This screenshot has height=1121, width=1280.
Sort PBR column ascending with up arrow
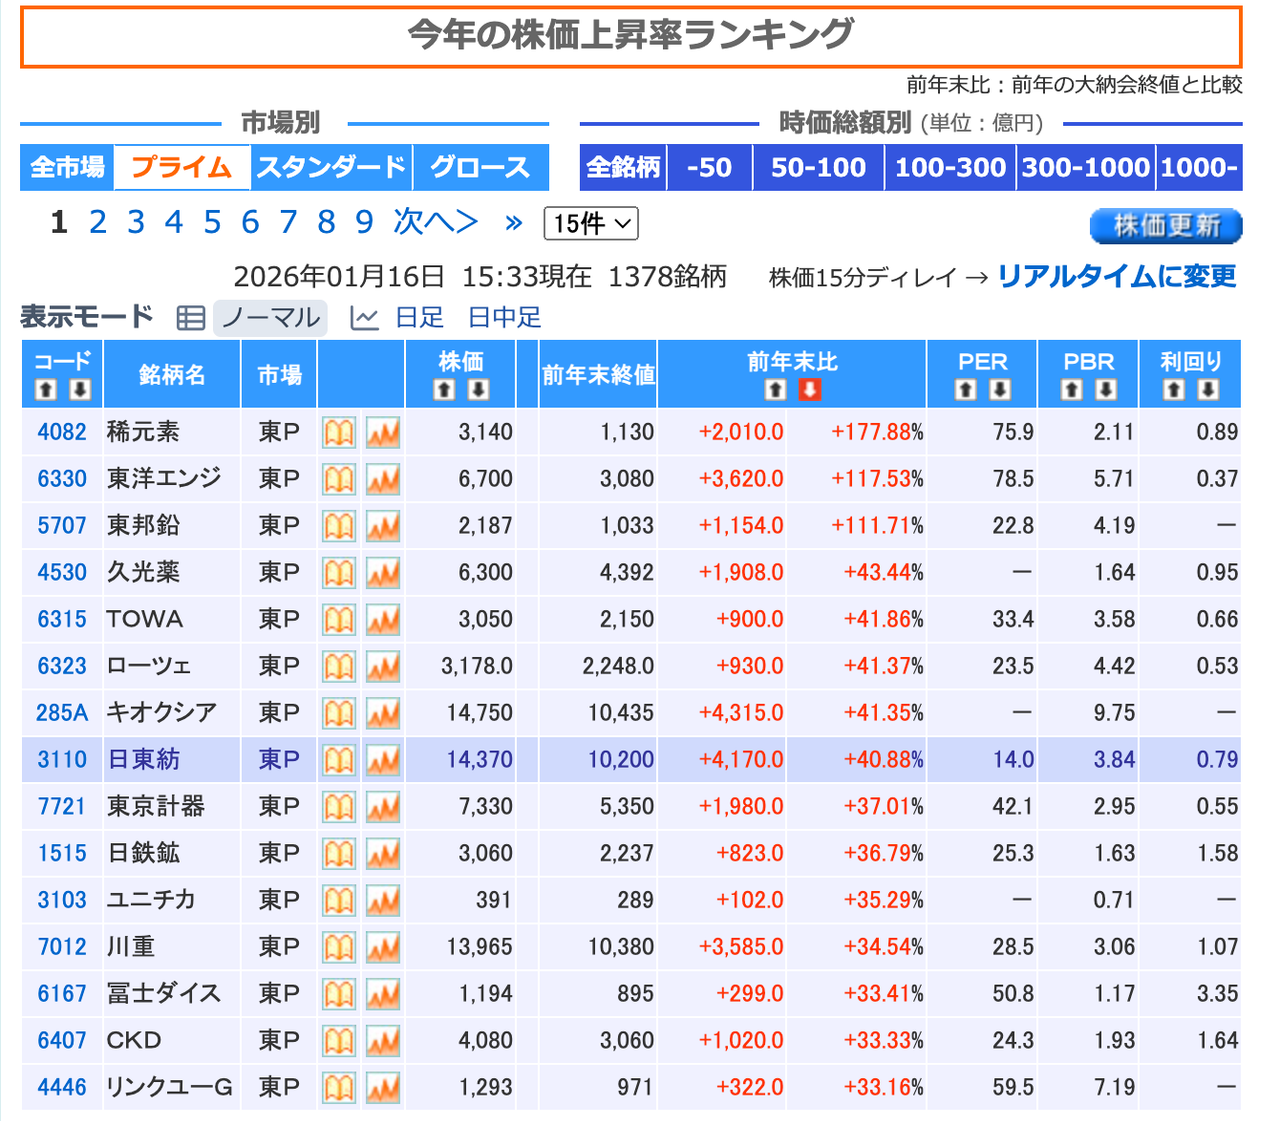coord(1072,390)
